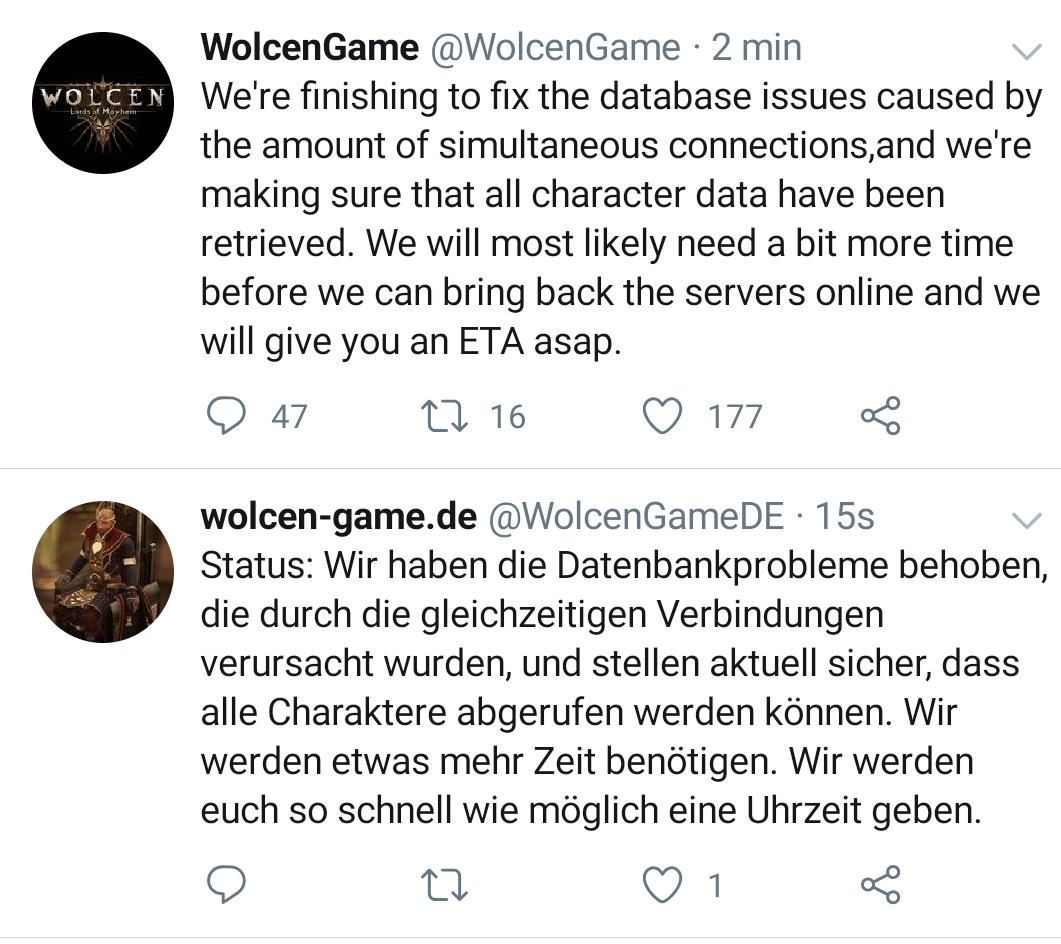Viewport: 1061px width, 944px height.
Task: Share the WolcenGame tweet
Action: point(880,415)
